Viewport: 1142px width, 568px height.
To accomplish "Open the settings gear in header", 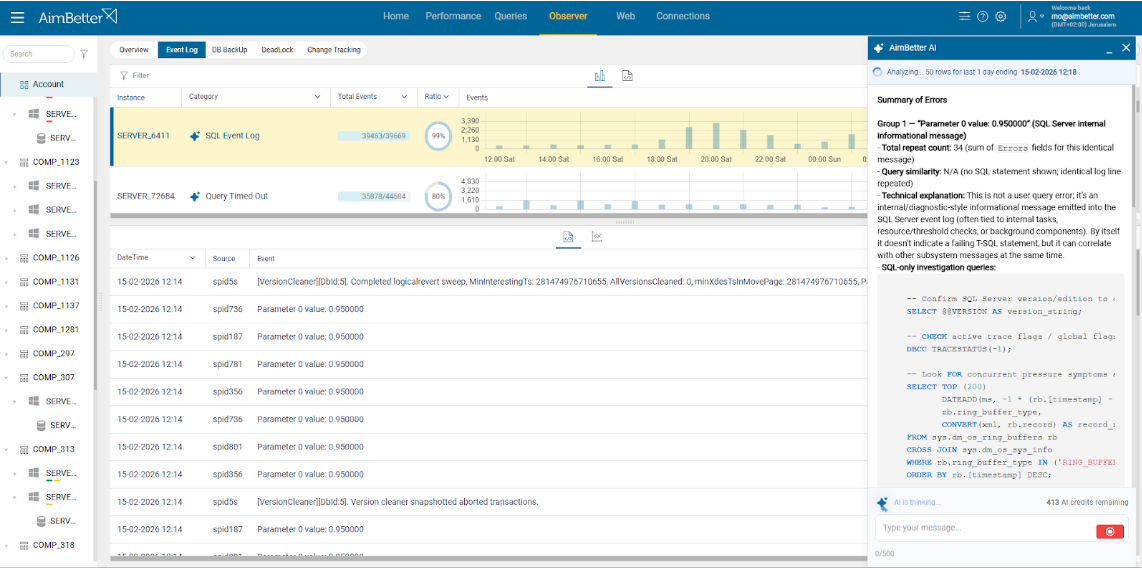I will [1000, 17].
